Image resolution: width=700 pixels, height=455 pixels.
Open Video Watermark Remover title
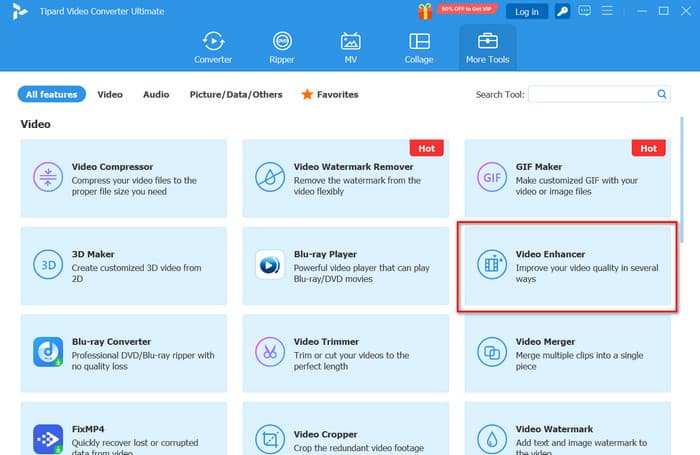click(x=353, y=167)
